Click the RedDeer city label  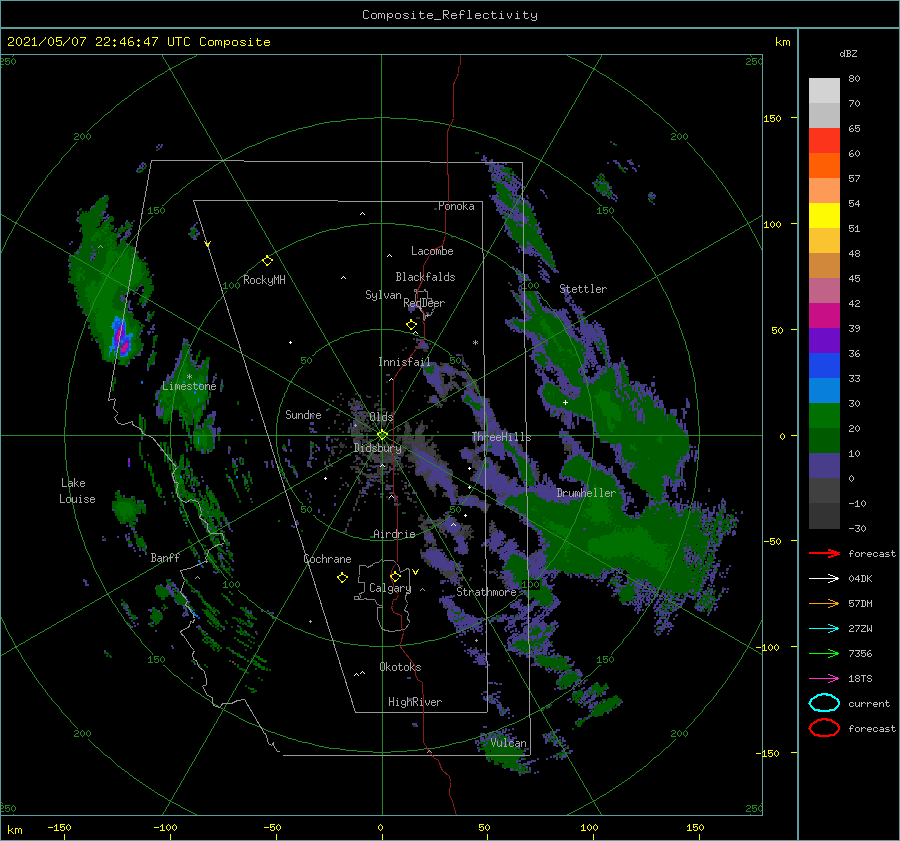tap(424, 303)
